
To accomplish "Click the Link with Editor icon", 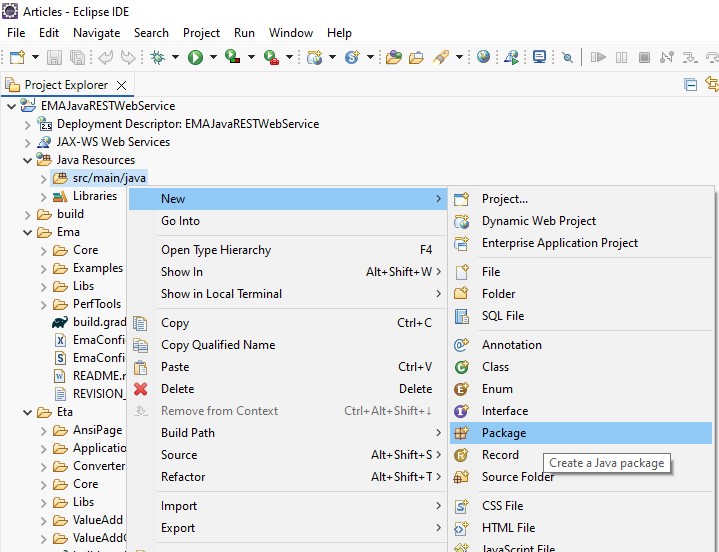I will tap(712, 84).
